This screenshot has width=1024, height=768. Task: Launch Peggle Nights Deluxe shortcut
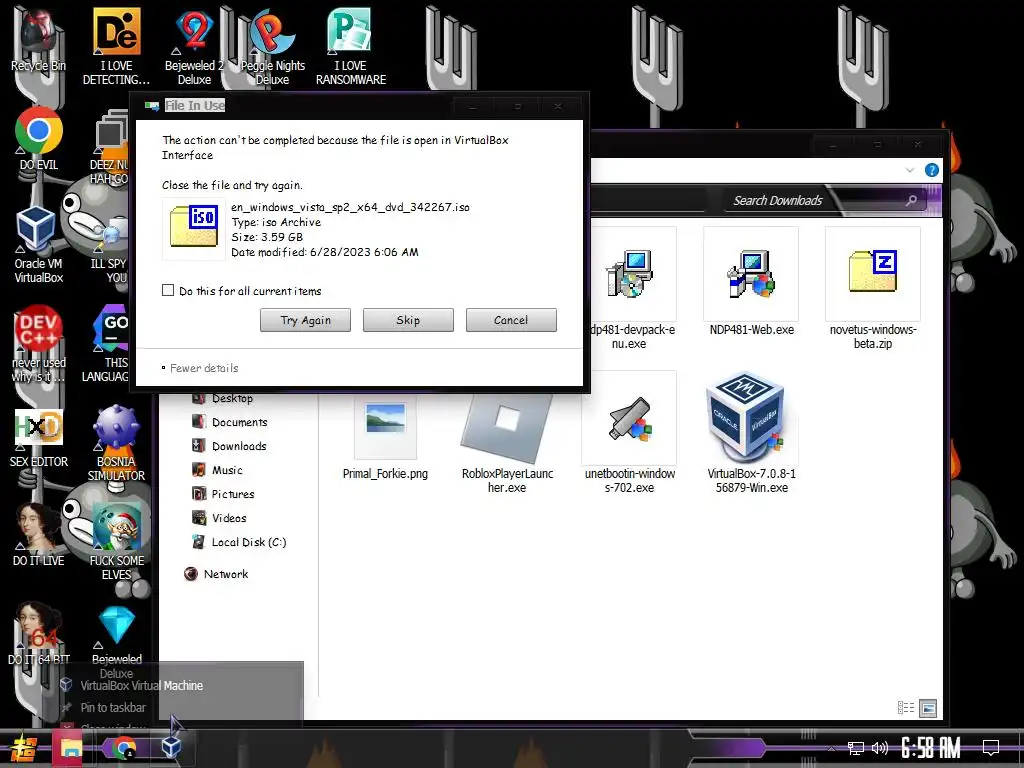(272, 46)
